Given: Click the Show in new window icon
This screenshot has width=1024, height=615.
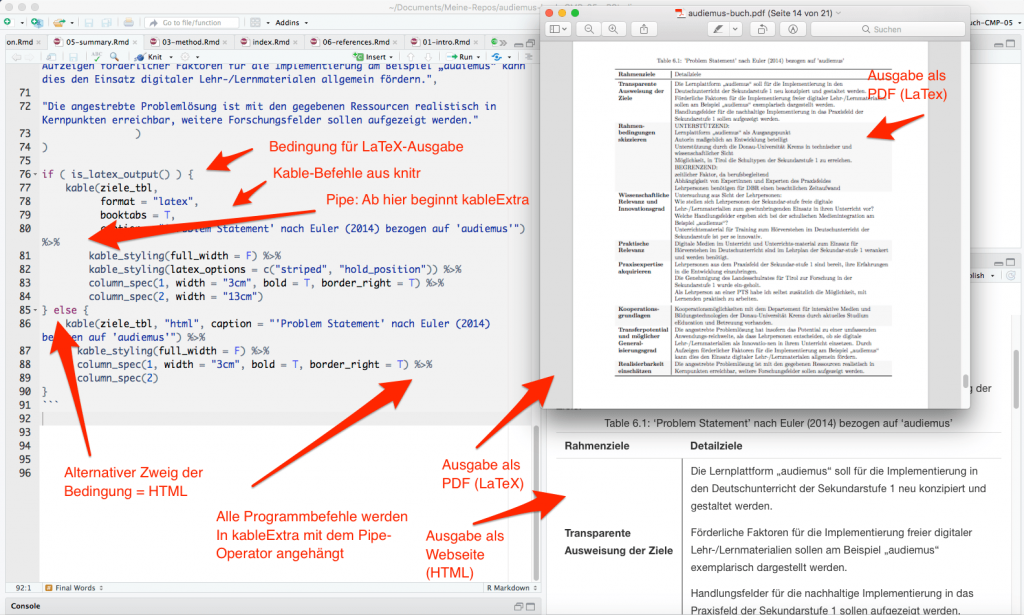Looking at the screenshot, I should pos(51,57).
